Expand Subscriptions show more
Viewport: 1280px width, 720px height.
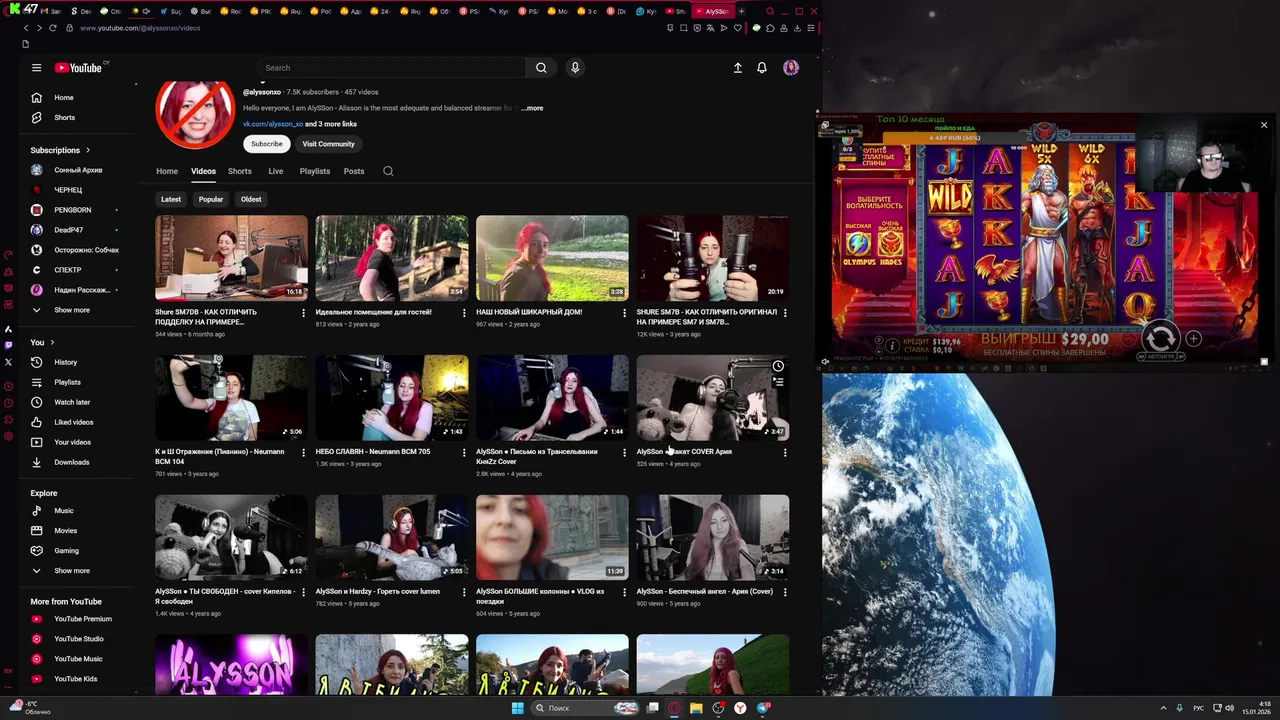point(70,310)
